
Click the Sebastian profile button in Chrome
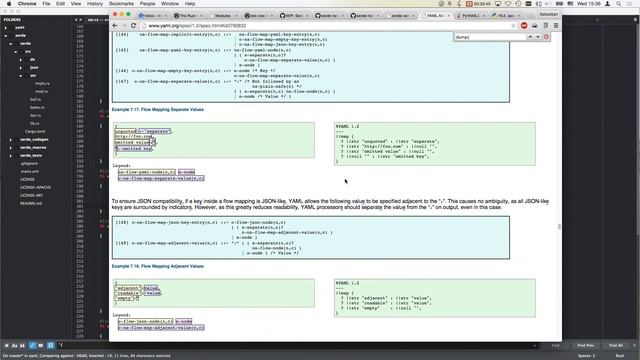point(548,14)
